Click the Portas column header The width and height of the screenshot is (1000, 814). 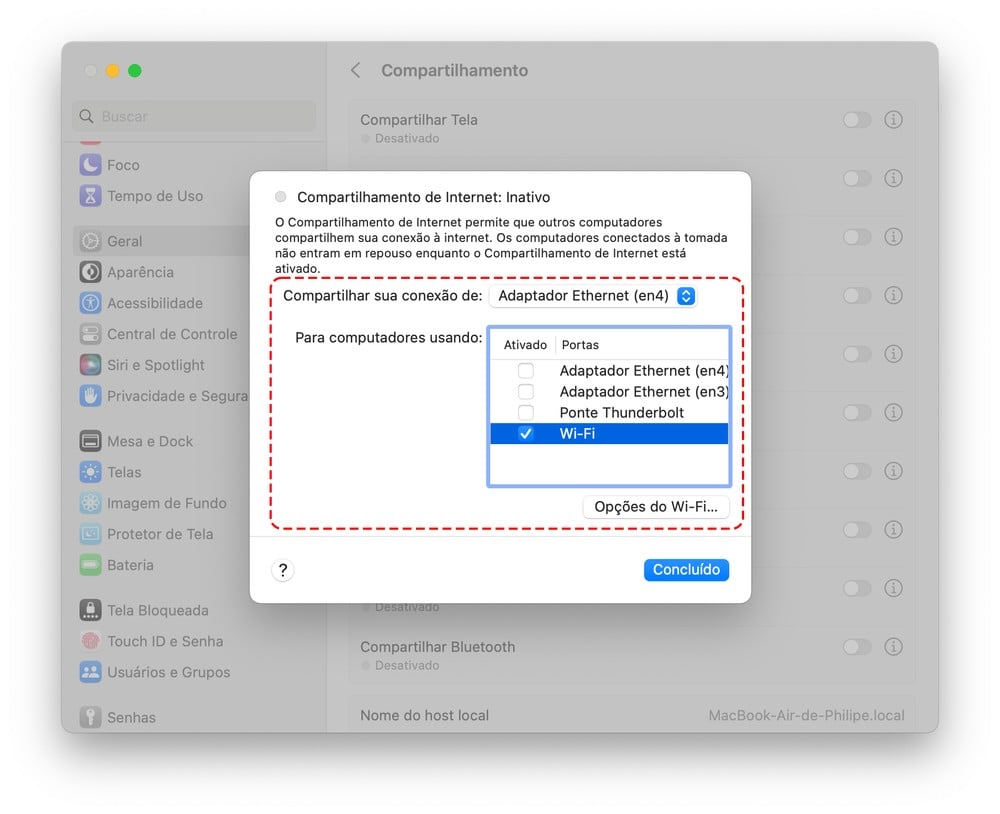580,345
